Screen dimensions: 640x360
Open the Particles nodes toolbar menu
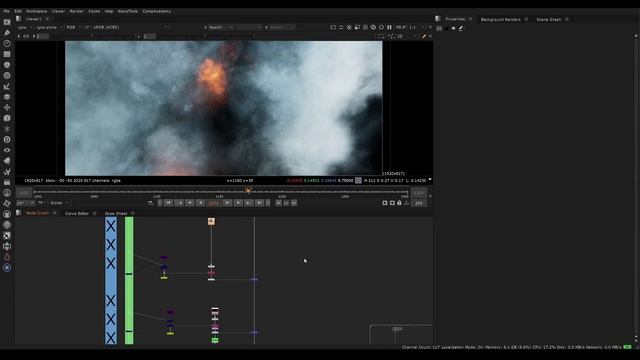coord(7,129)
